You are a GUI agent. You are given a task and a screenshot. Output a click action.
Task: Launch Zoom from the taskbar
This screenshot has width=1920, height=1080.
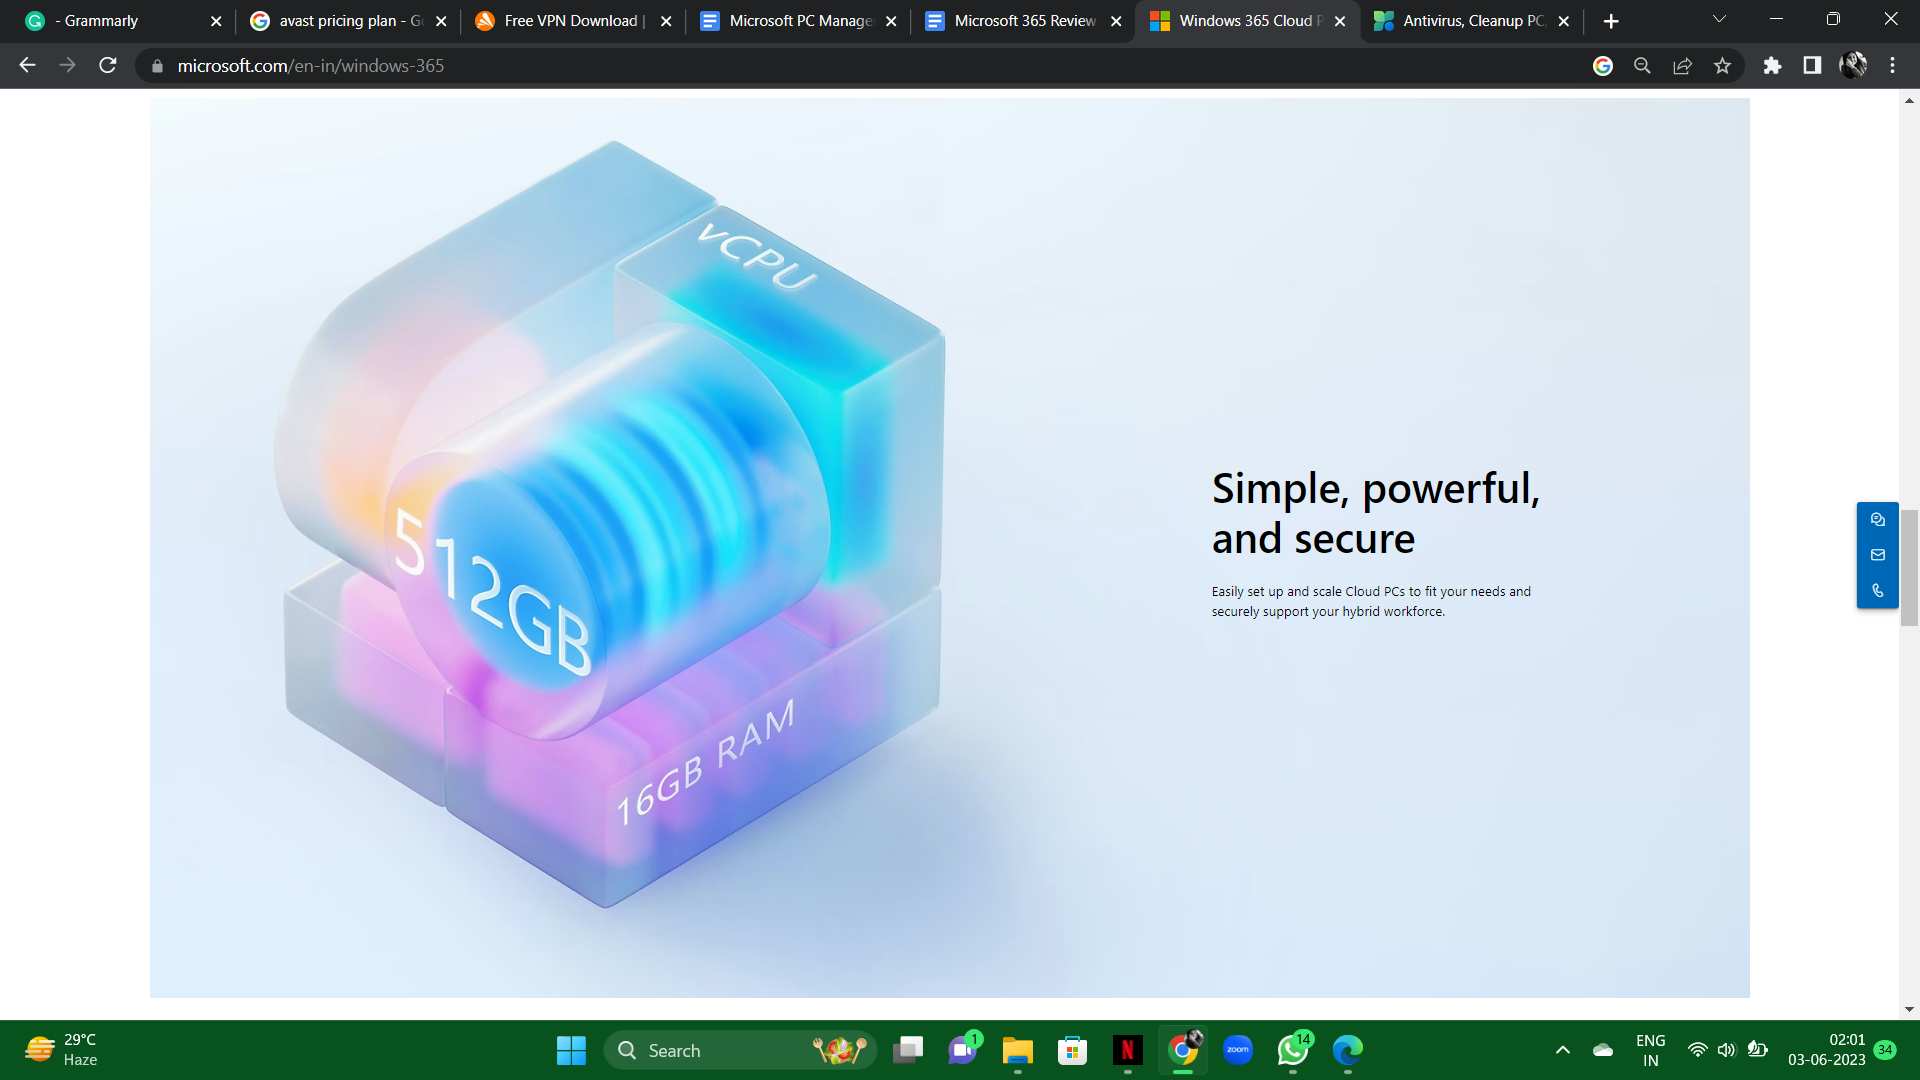pos(1237,1050)
